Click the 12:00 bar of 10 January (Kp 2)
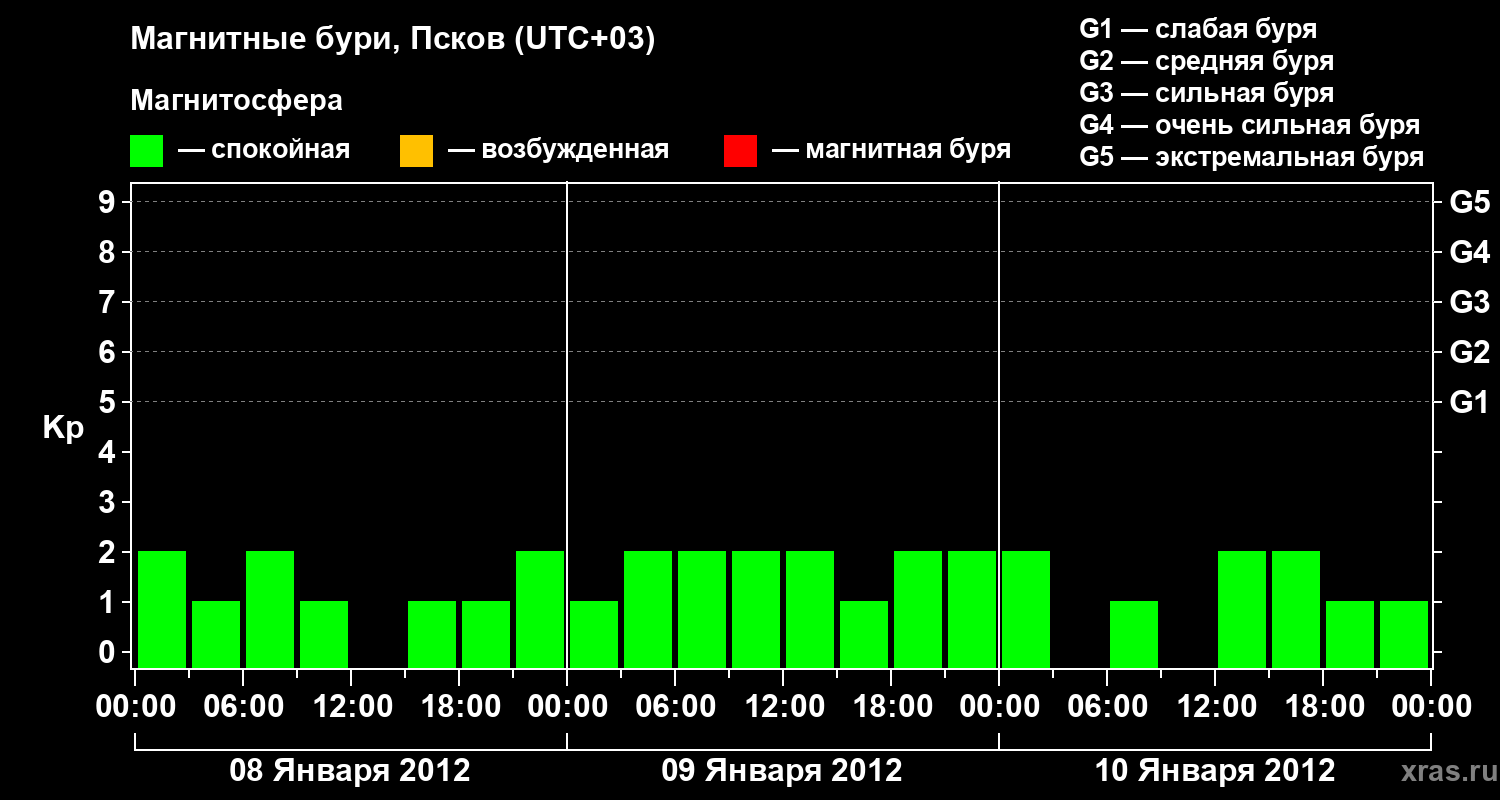The width and height of the screenshot is (1500, 800). (1242, 609)
